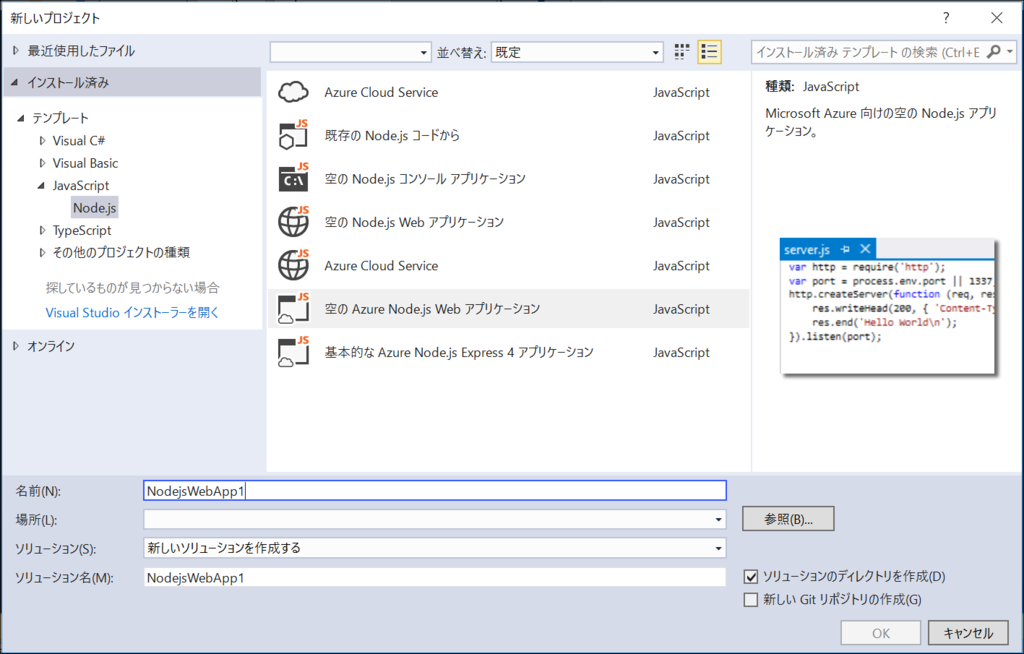Click the search magnifier icon
1024x654 pixels.
(x=993, y=52)
